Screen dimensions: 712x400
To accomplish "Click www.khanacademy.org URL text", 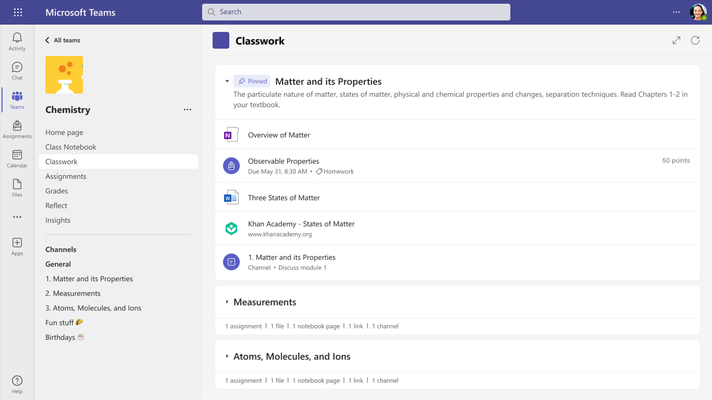I will 280,234.
